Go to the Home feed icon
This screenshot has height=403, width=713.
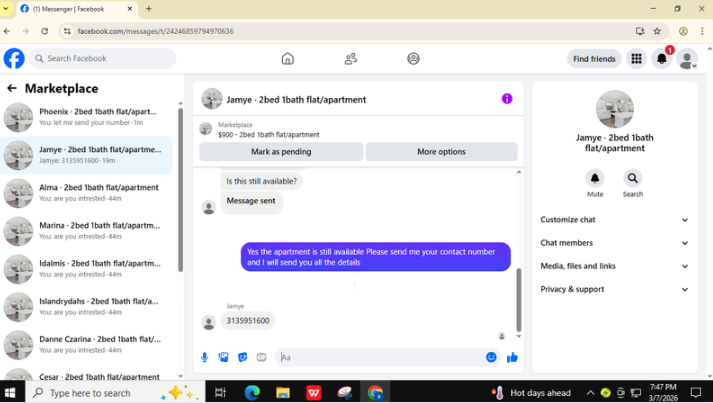tap(287, 59)
